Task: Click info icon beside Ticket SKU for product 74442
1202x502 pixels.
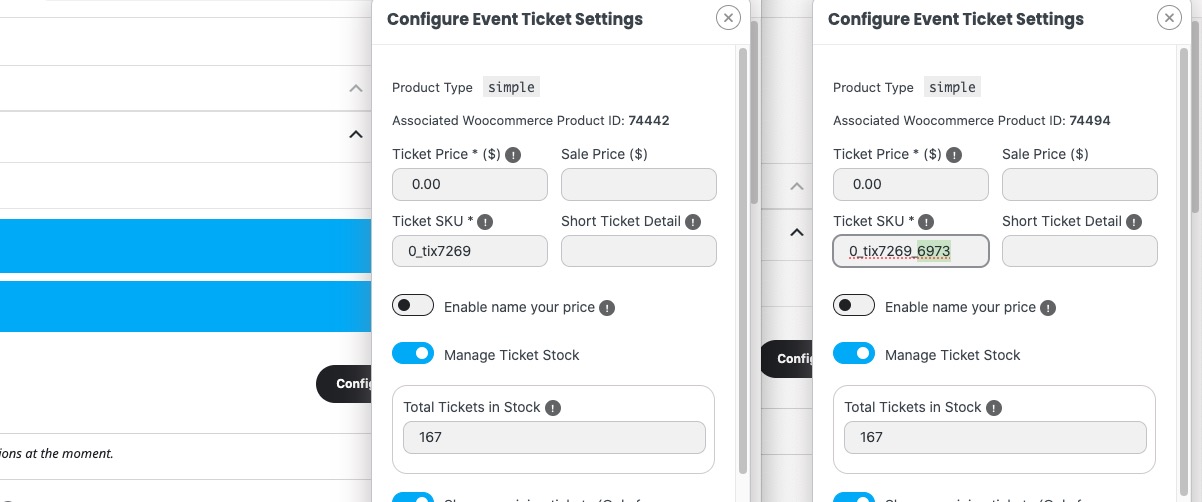Action: pos(486,222)
